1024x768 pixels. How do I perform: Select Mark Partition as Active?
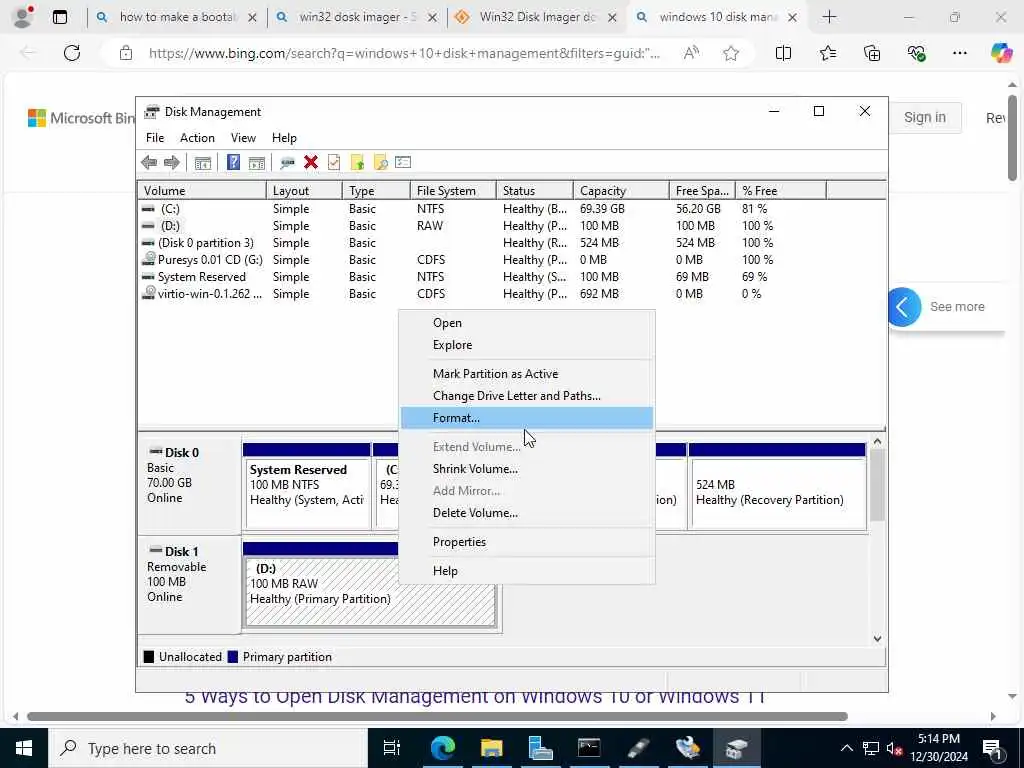click(526, 374)
